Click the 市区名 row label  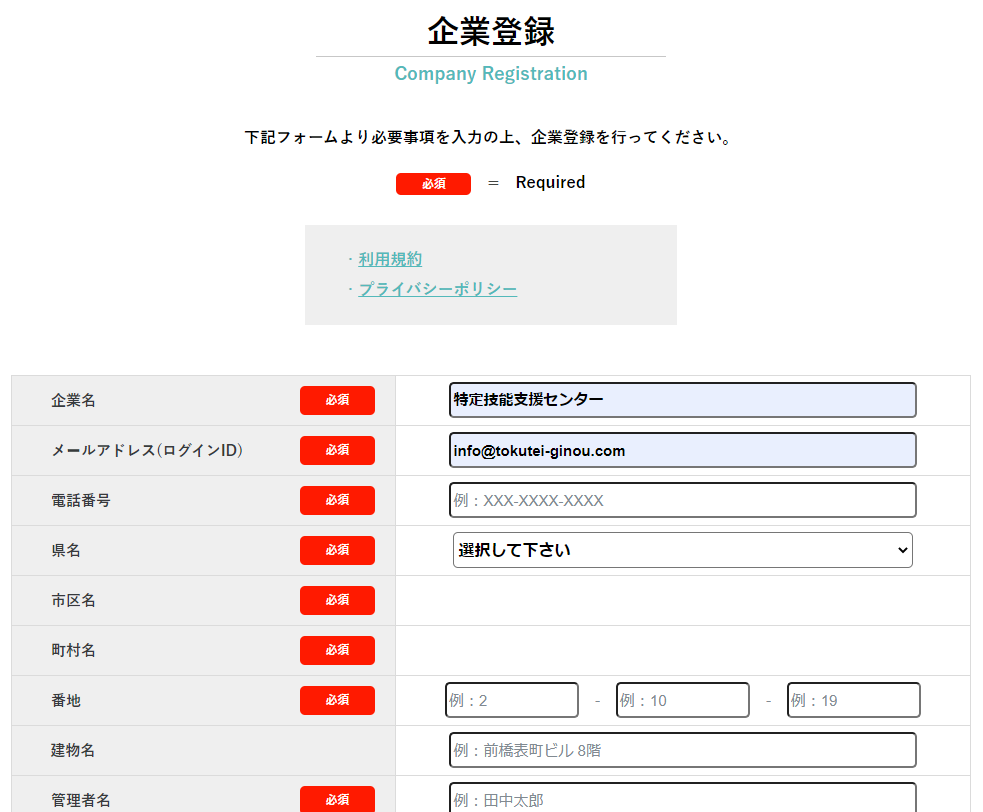pyautogui.click(x=74, y=600)
